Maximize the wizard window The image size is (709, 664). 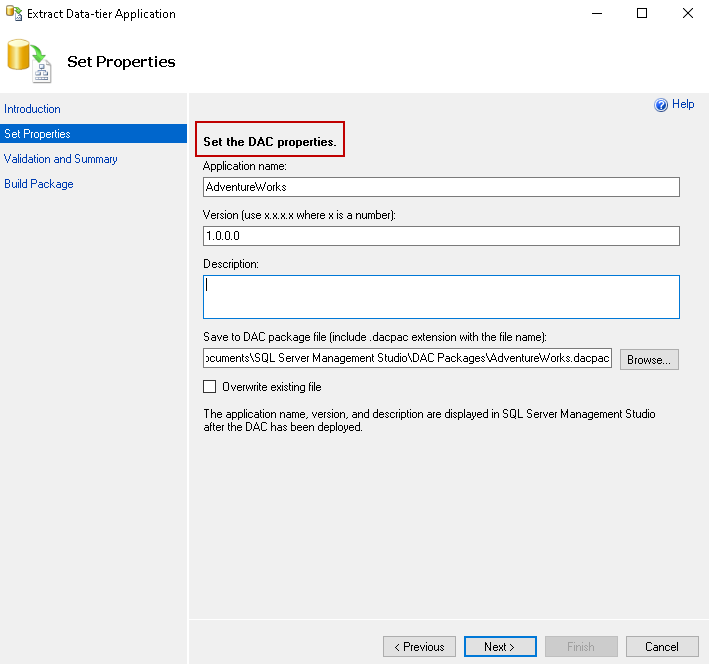coord(642,14)
